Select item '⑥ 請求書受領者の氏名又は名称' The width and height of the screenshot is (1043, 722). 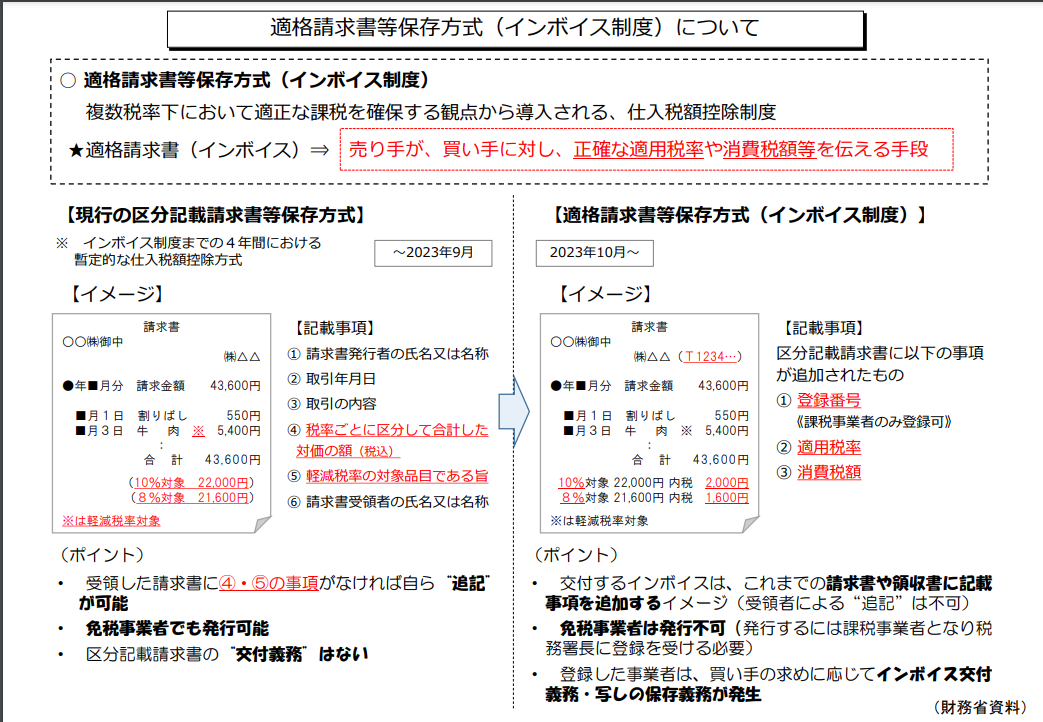388,502
